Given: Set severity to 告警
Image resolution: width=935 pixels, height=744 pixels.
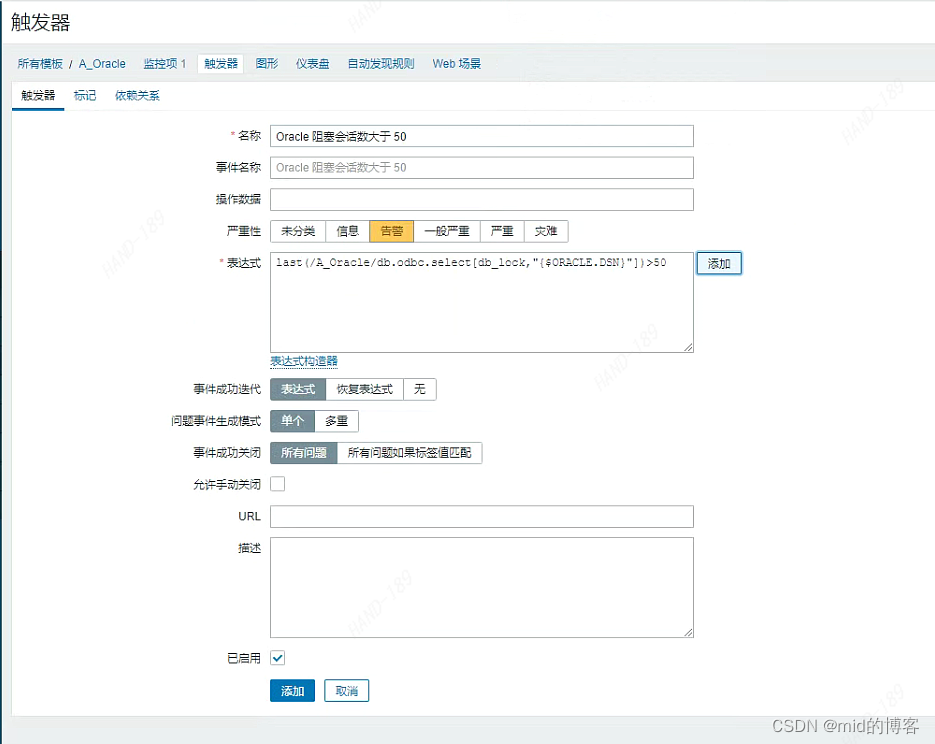Looking at the screenshot, I should click(x=392, y=231).
